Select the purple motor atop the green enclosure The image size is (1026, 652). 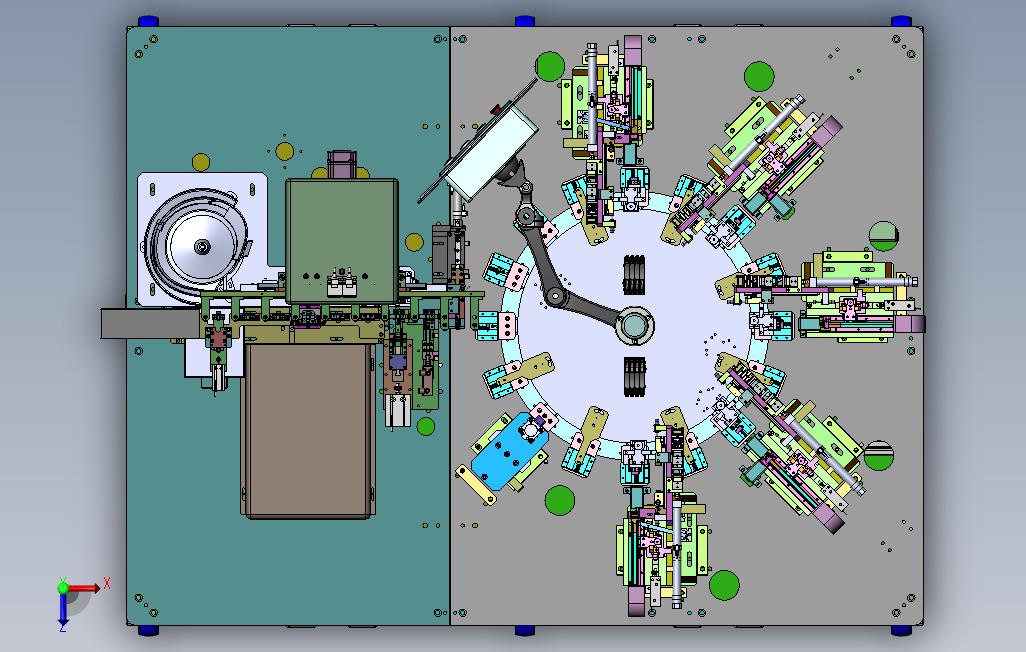point(342,164)
